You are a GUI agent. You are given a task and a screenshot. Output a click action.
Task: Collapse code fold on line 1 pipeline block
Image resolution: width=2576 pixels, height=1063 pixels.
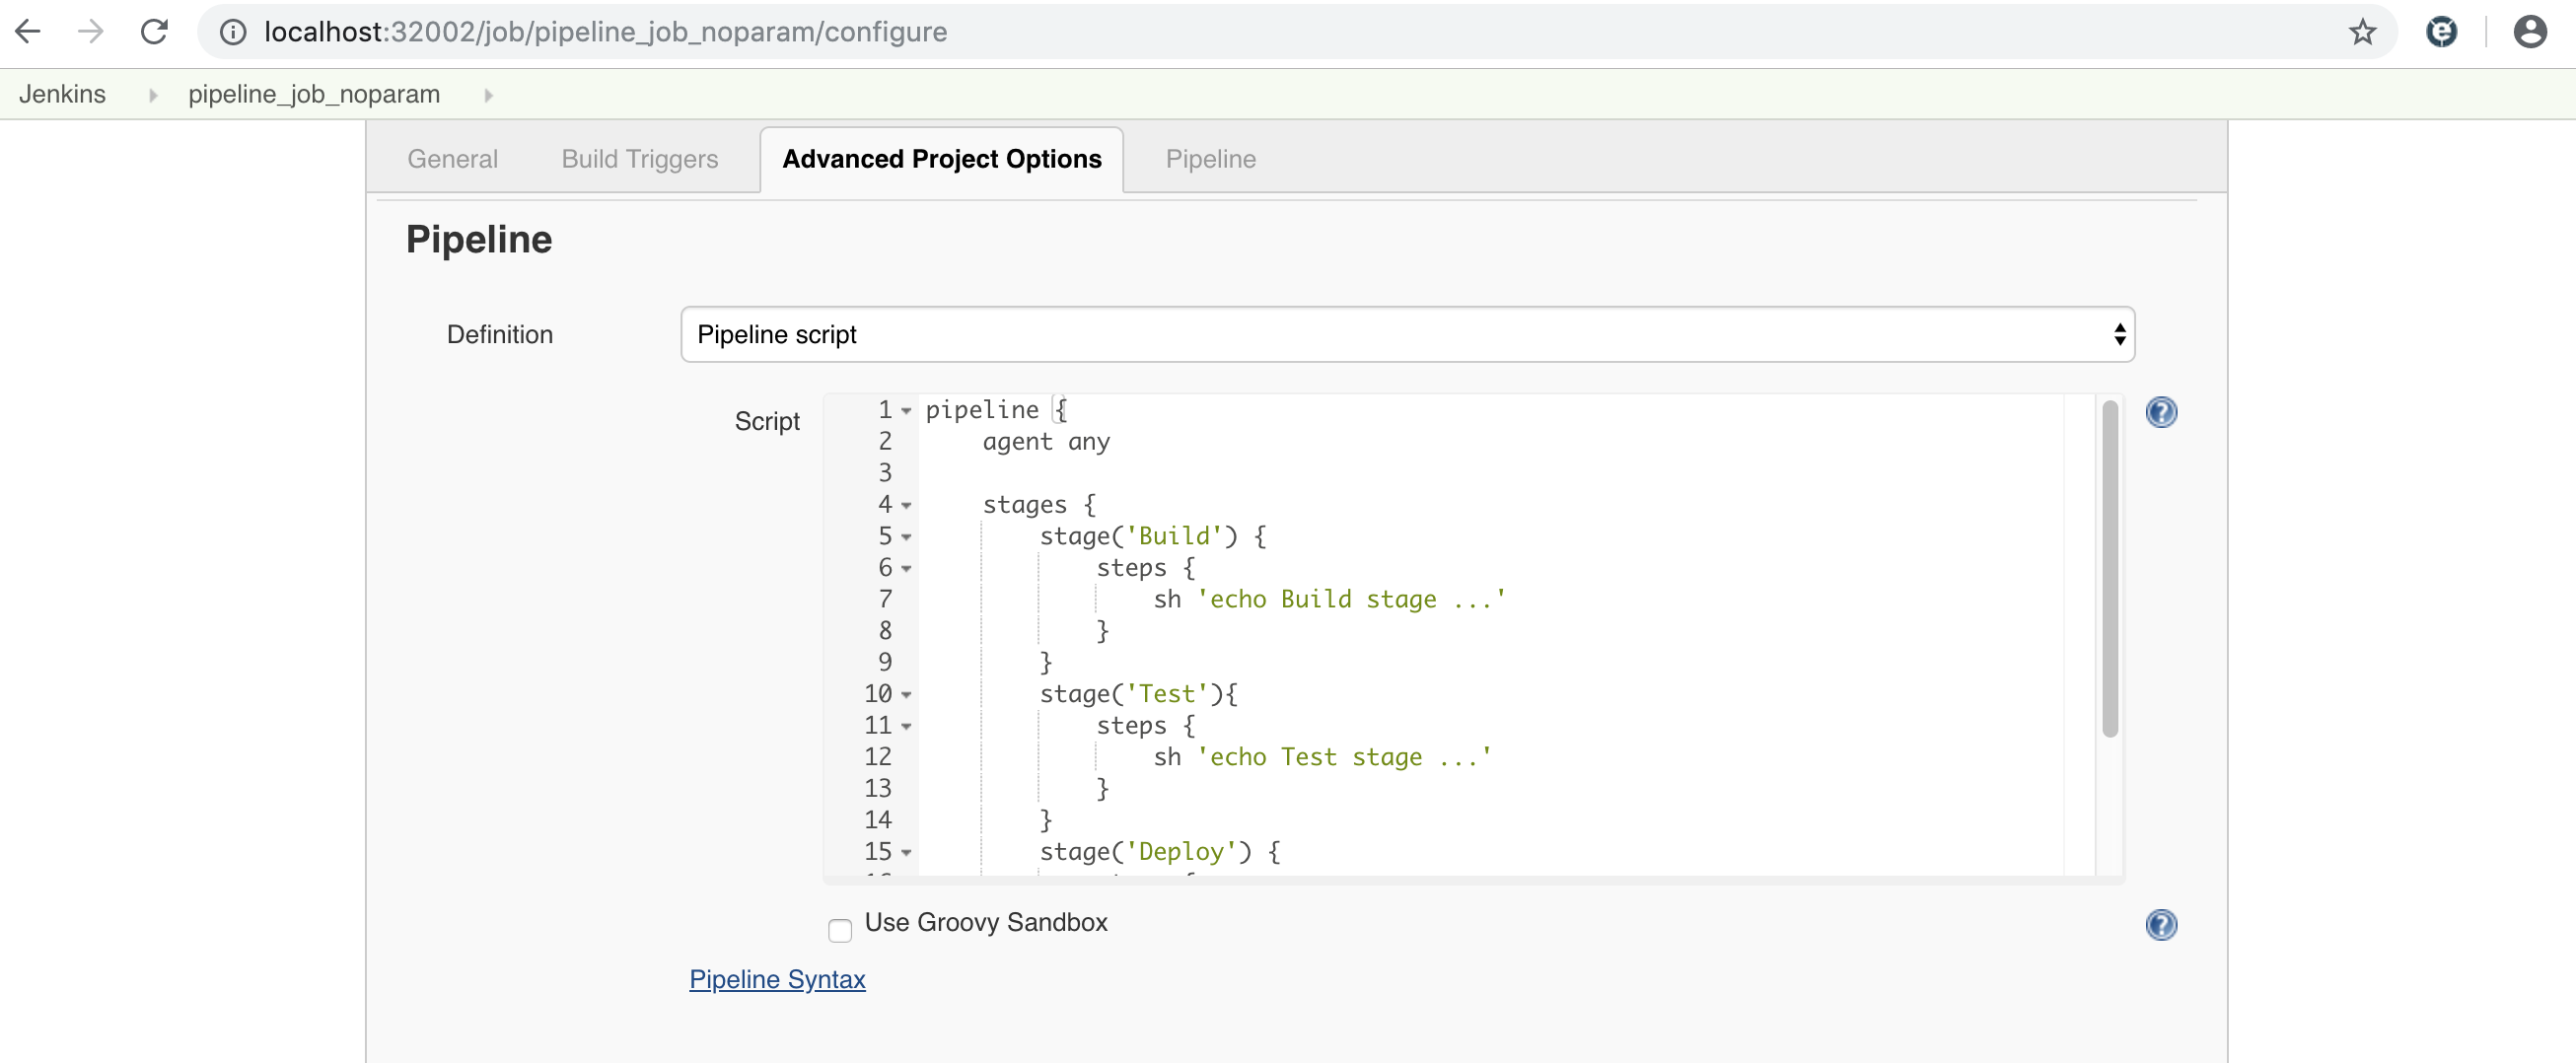tap(905, 410)
